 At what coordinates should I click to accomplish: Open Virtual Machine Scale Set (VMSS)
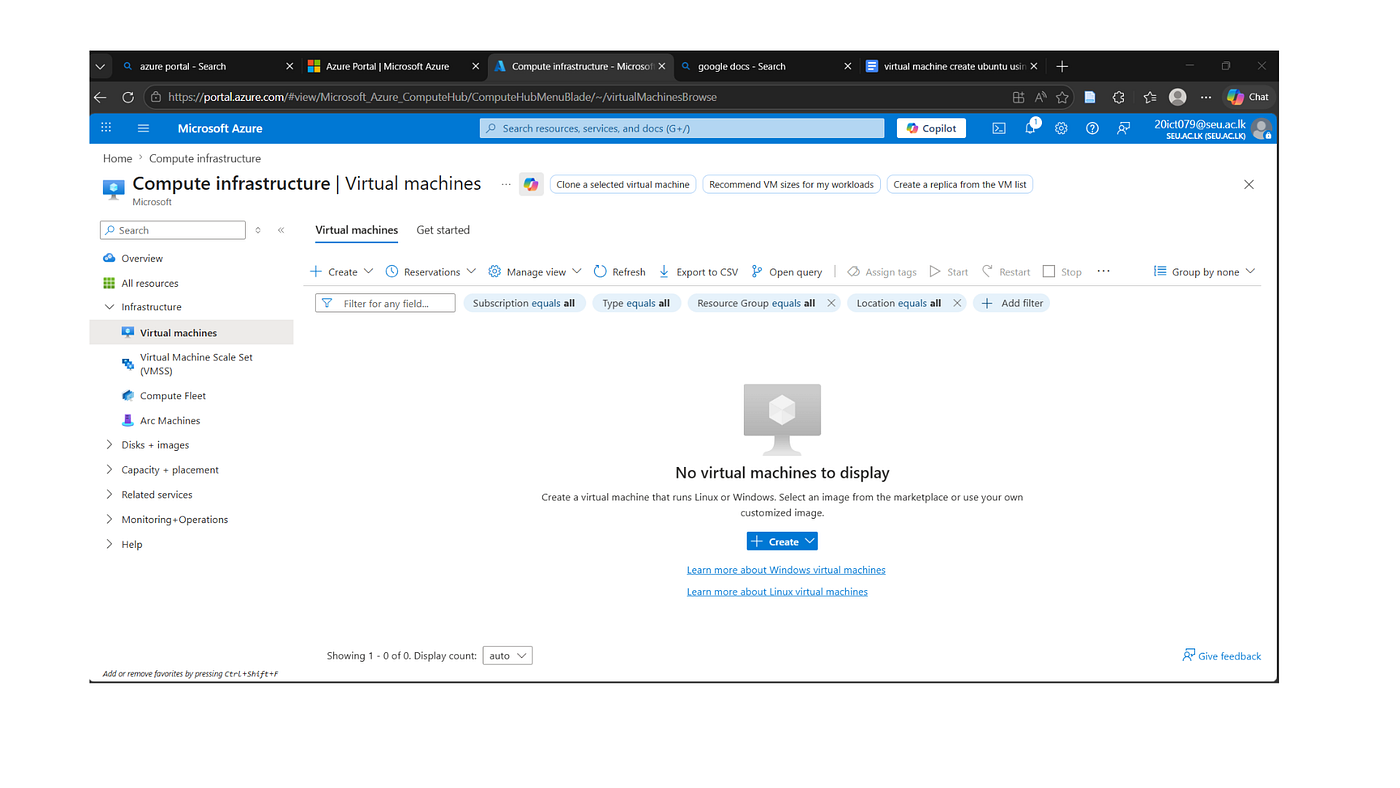[196, 364]
